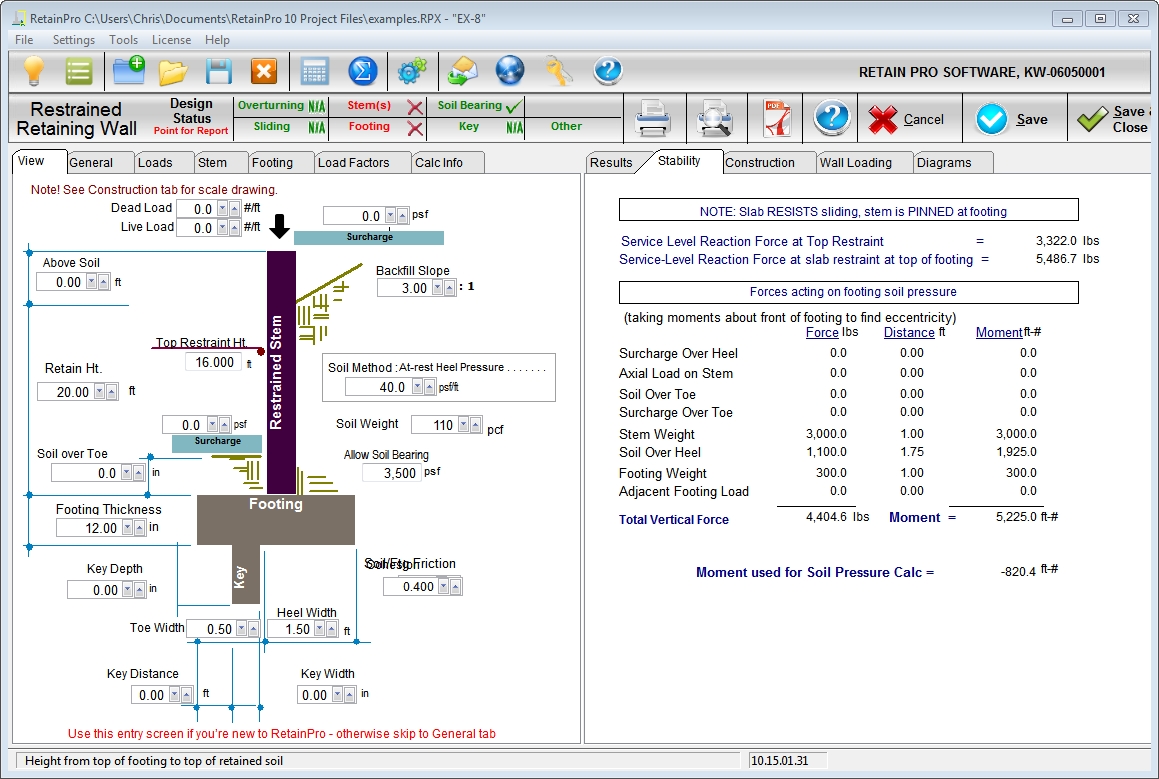Click the gold keys license icon

point(559,71)
